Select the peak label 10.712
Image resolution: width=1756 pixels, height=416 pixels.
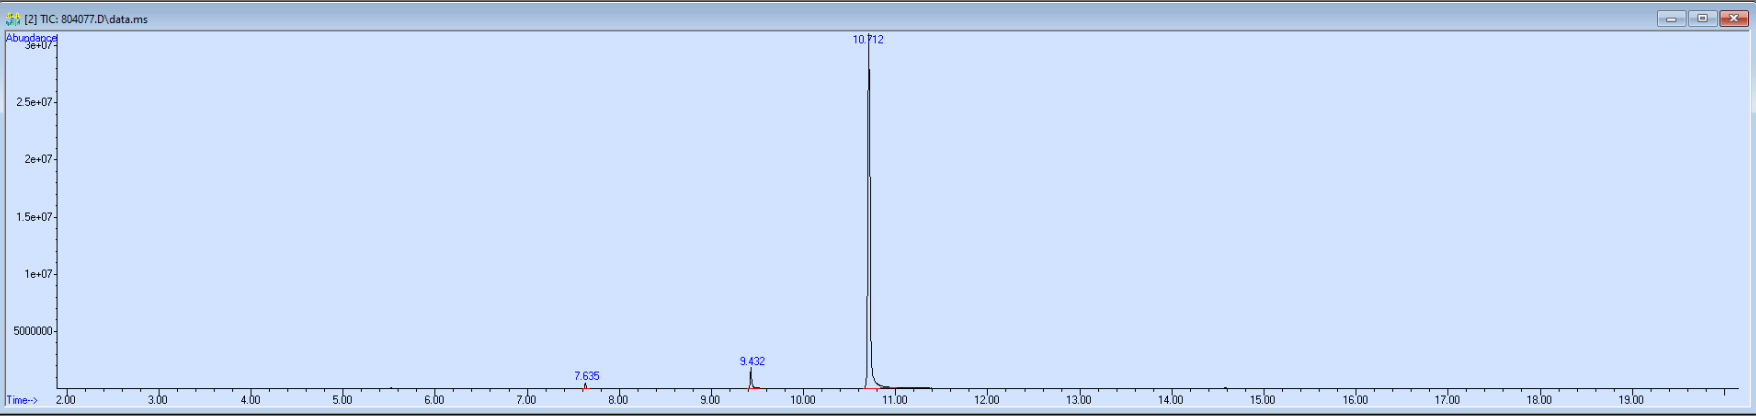(868, 40)
